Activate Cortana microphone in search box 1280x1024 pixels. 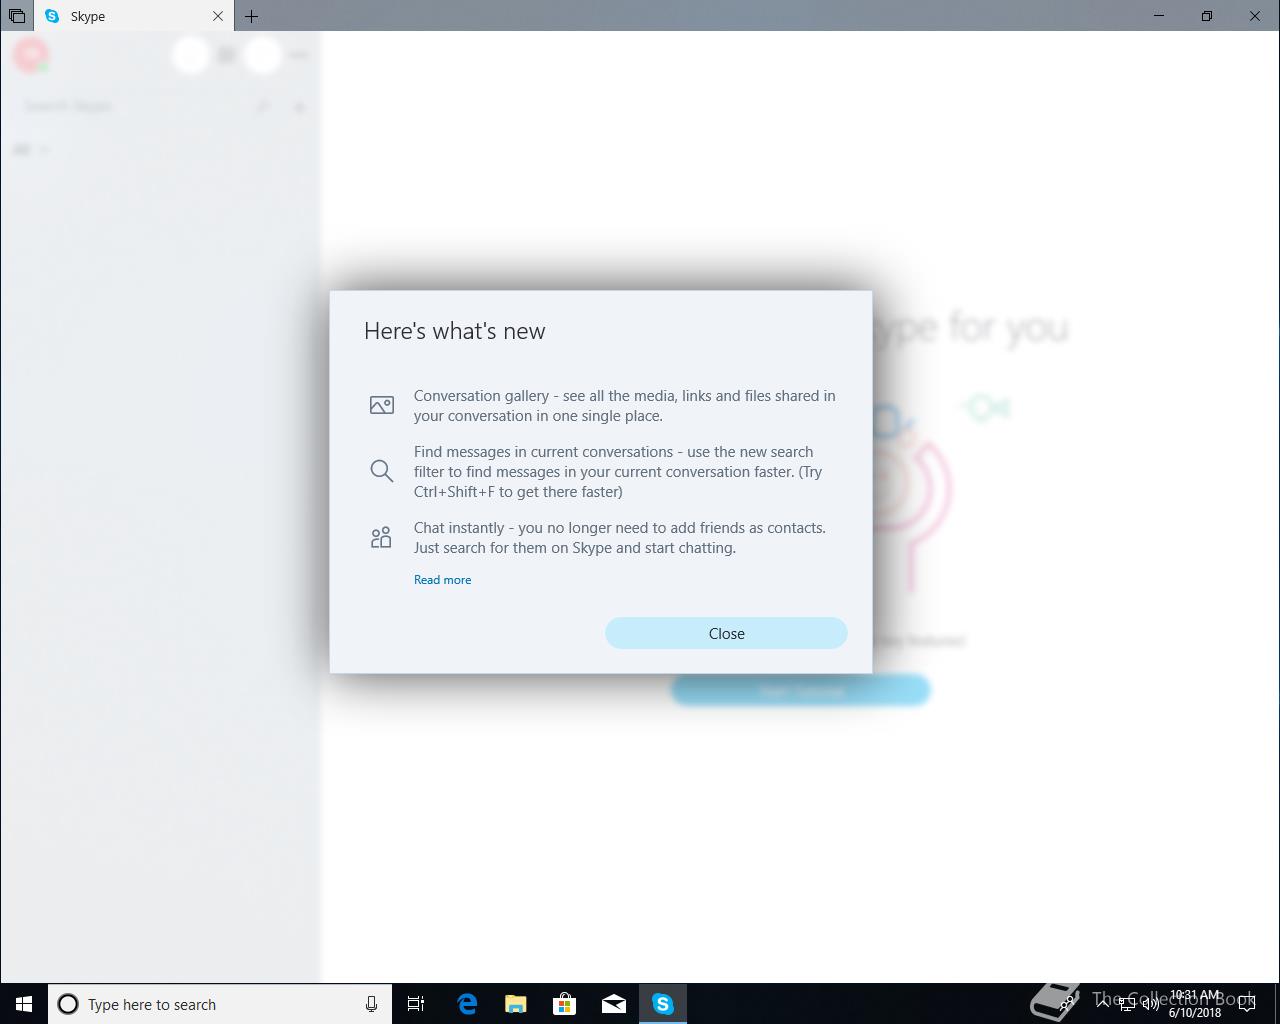coord(371,1004)
